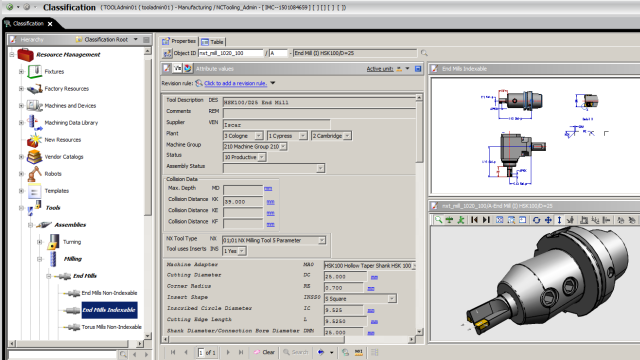This screenshot has width=640, height=360.
Task: Click the globe search icon in bottom toolbar
Action: coord(345,352)
